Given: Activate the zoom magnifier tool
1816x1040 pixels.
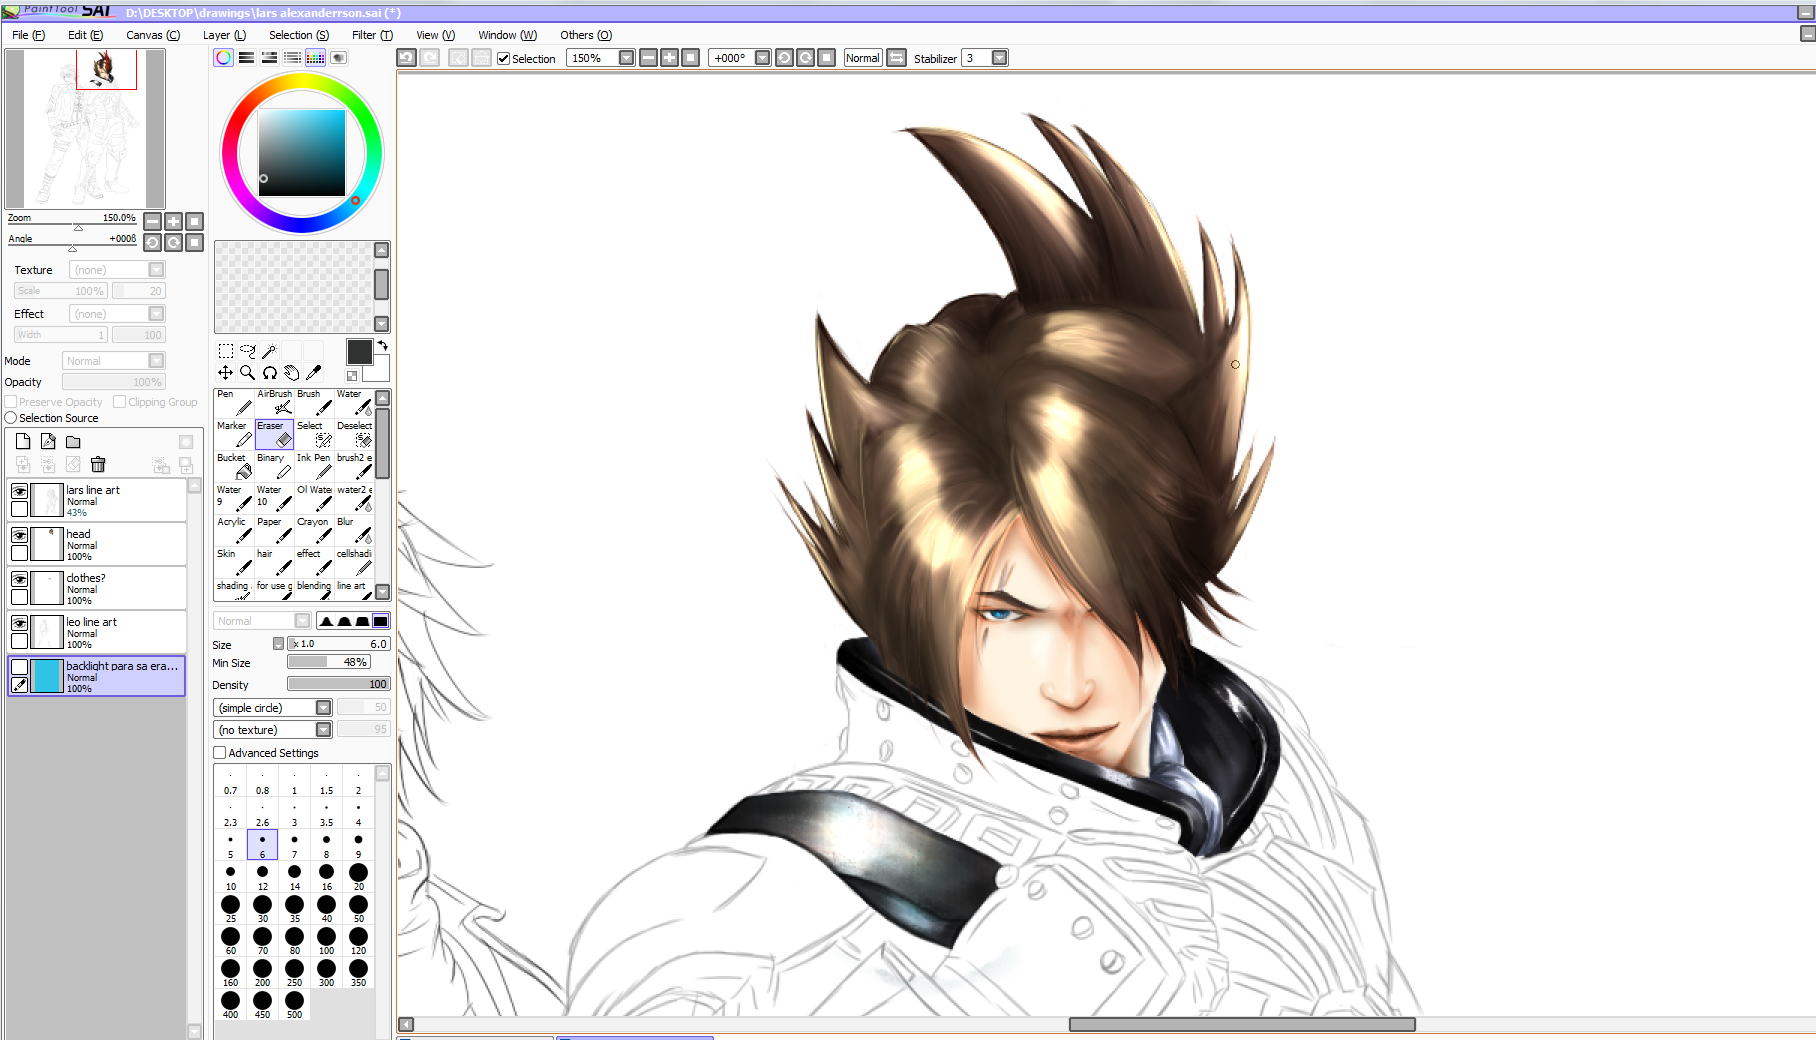Looking at the screenshot, I should 247,372.
